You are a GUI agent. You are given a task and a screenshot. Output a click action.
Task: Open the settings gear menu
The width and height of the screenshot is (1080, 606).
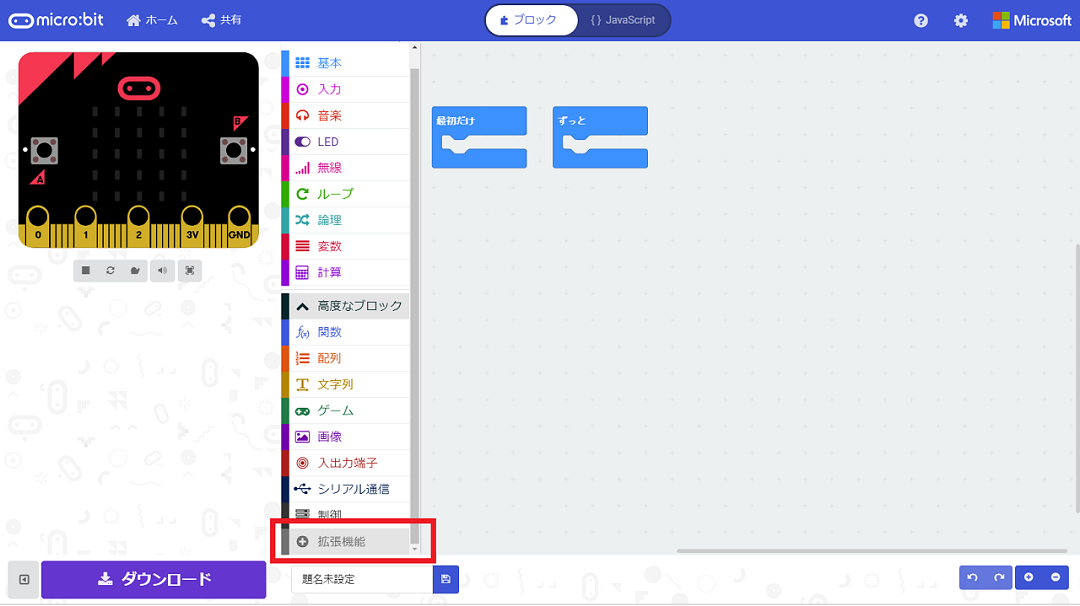[x=961, y=21]
